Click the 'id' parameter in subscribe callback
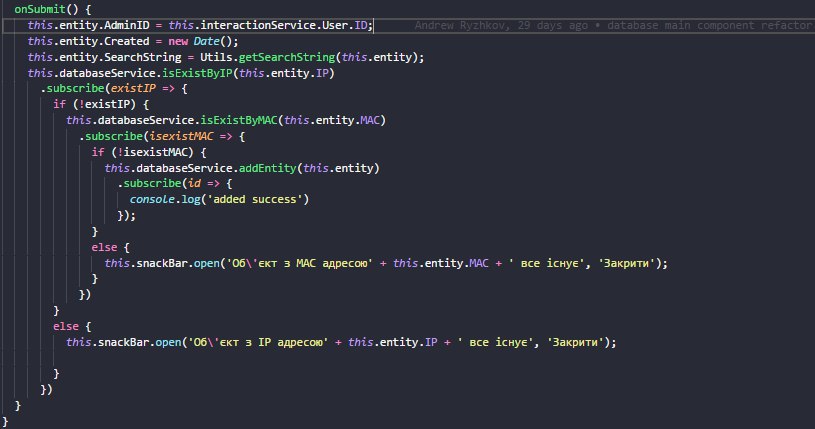This screenshot has width=815, height=429. [x=194, y=184]
